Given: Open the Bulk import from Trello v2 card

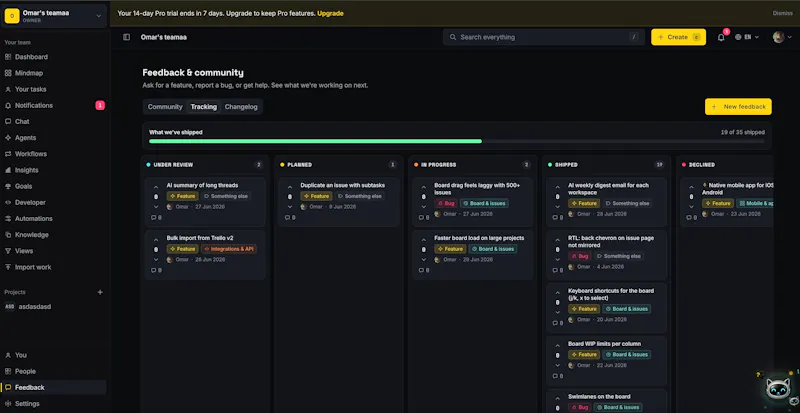Looking at the screenshot, I should point(205,255).
